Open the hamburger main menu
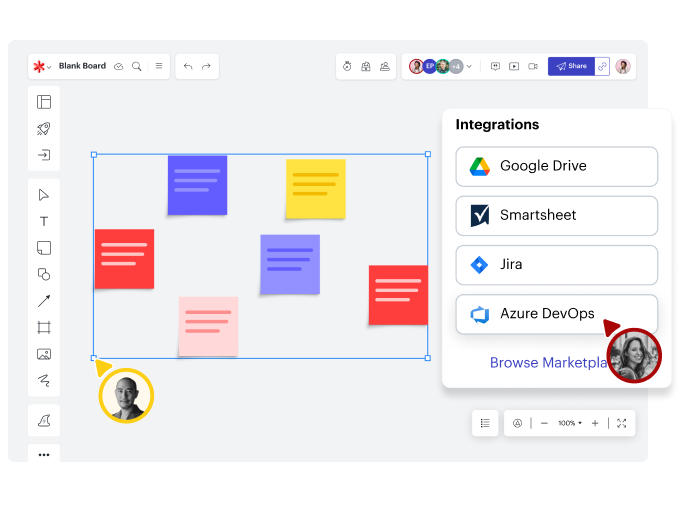The height and width of the screenshot is (510, 680). pyautogui.click(x=158, y=66)
